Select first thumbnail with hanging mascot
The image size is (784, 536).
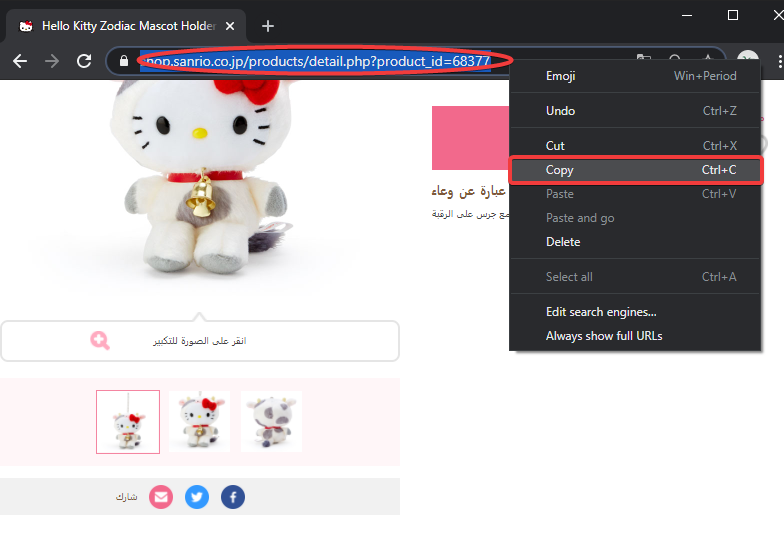(x=128, y=422)
